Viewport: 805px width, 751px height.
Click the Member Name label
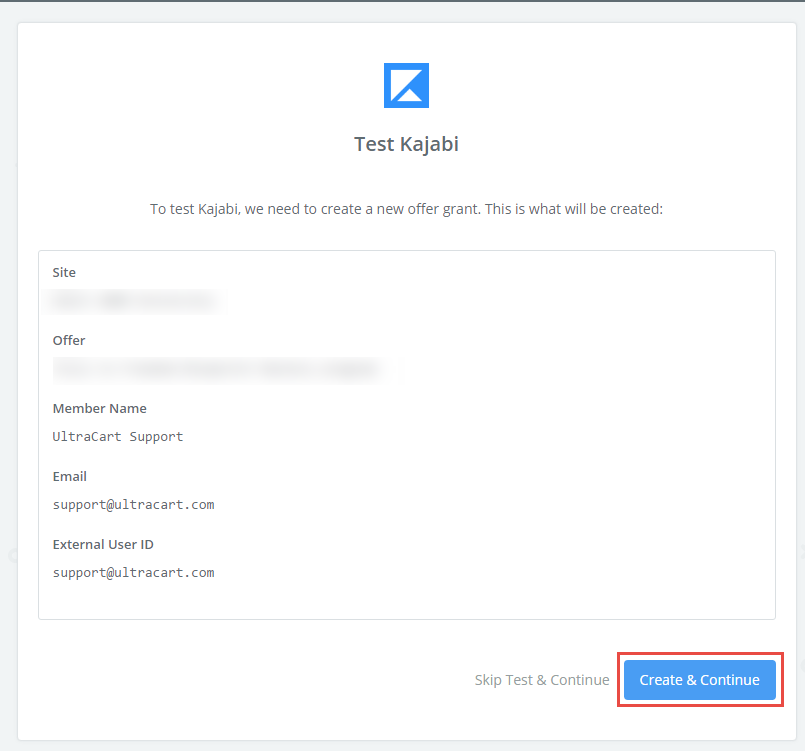click(100, 409)
